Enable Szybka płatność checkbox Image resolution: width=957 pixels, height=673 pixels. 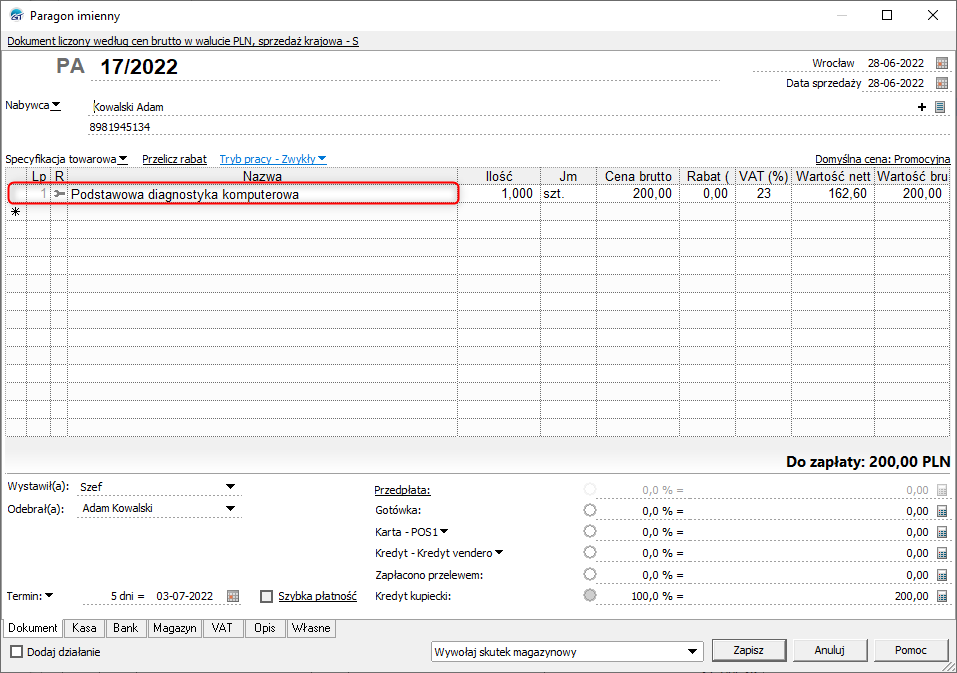266,597
